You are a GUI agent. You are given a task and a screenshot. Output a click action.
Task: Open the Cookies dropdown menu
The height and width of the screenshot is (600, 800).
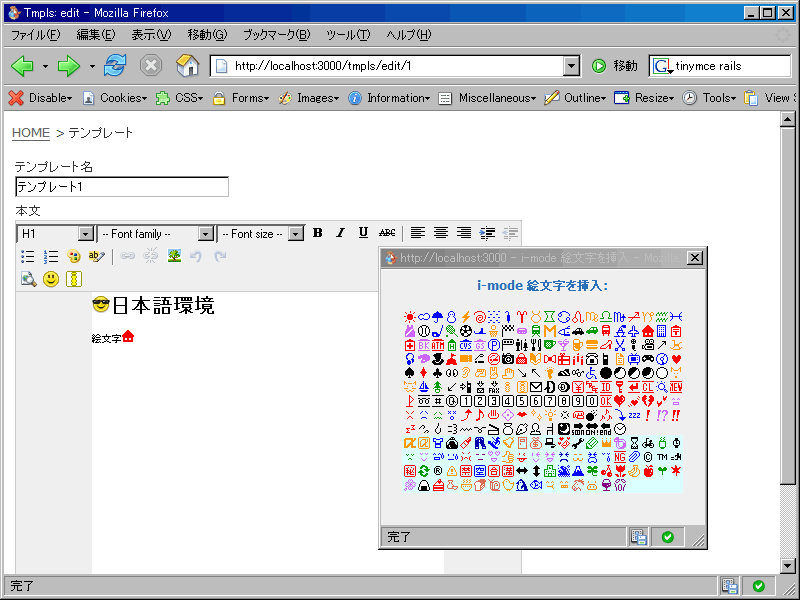click(x=115, y=98)
